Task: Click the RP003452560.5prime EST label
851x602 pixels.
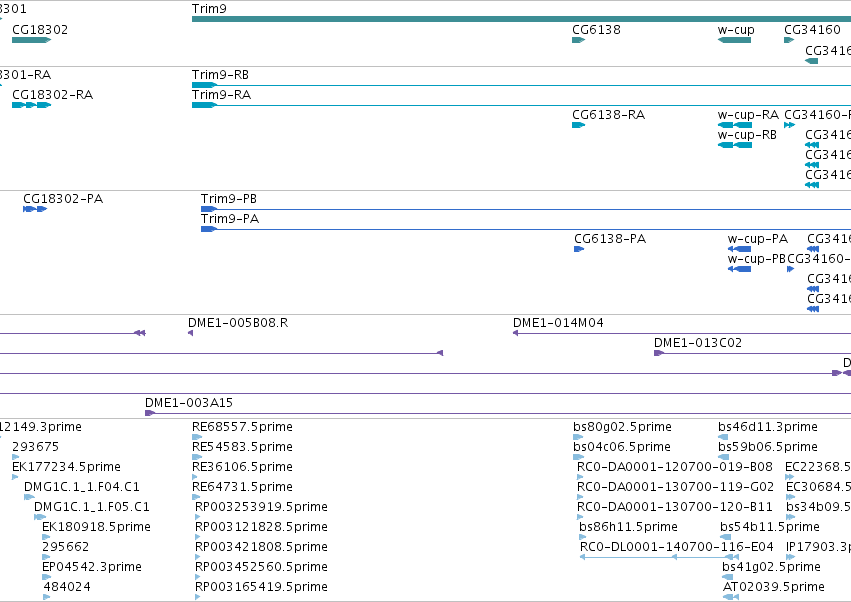Action: (261, 567)
